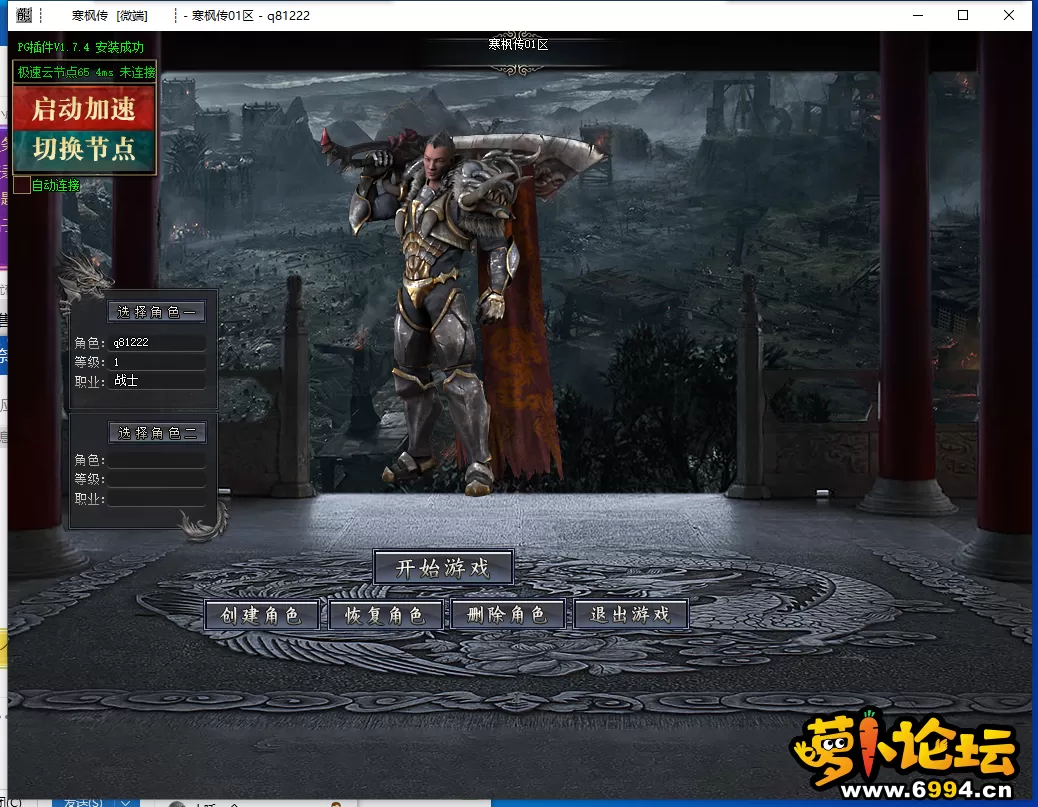Image resolution: width=1038 pixels, height=807 pixels.
Task: Click the PG插件V1.7.4 安装成功 status text
Action: point(81,47)
